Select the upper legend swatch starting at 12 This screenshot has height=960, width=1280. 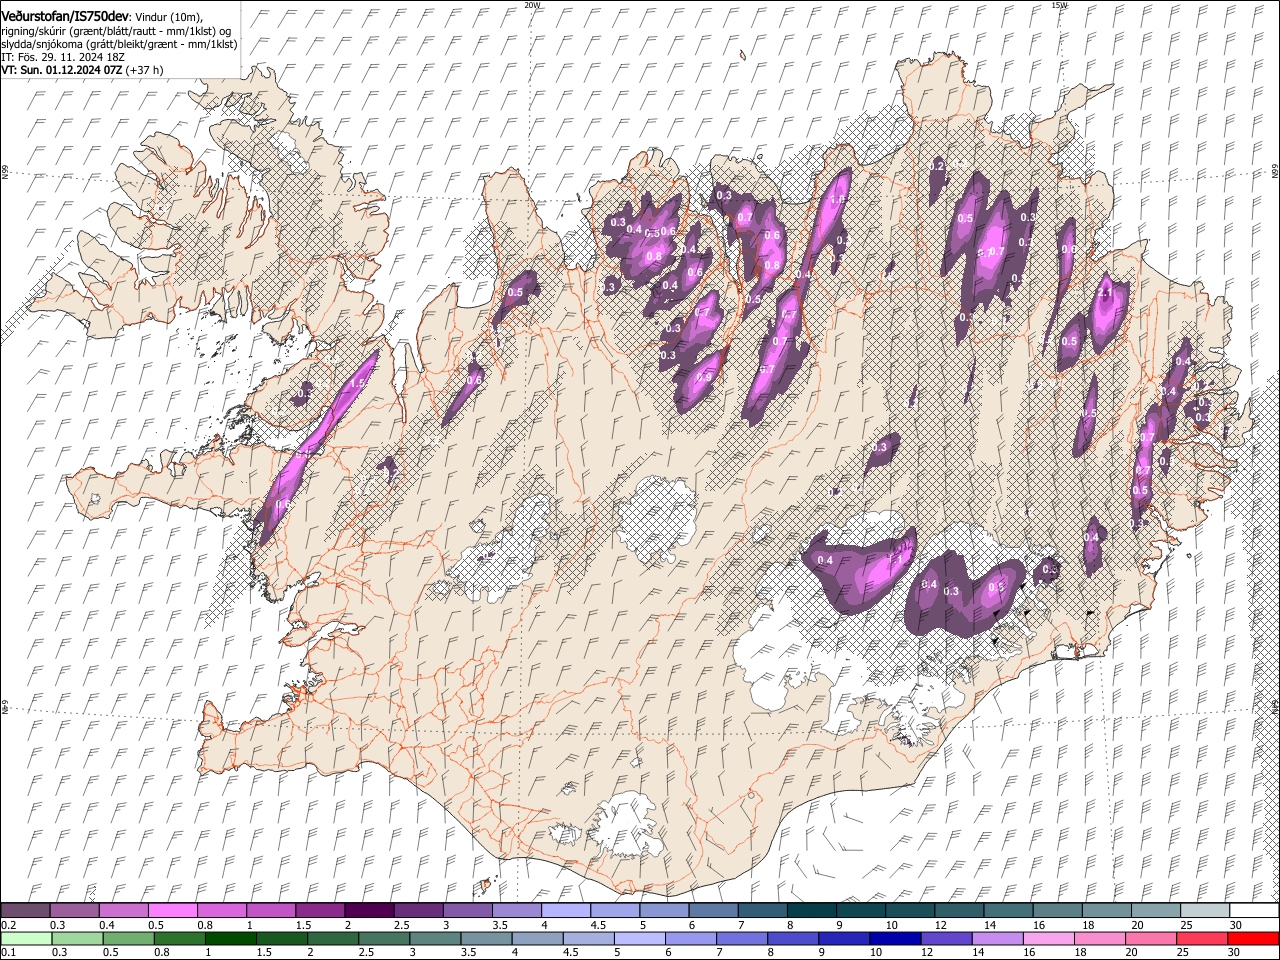958,910
